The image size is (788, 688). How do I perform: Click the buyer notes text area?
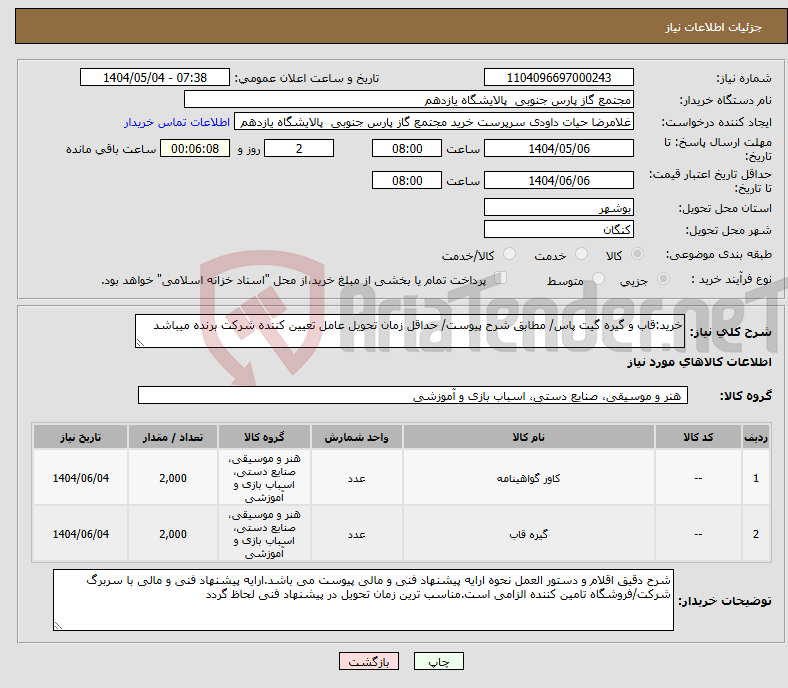(363, 600)
